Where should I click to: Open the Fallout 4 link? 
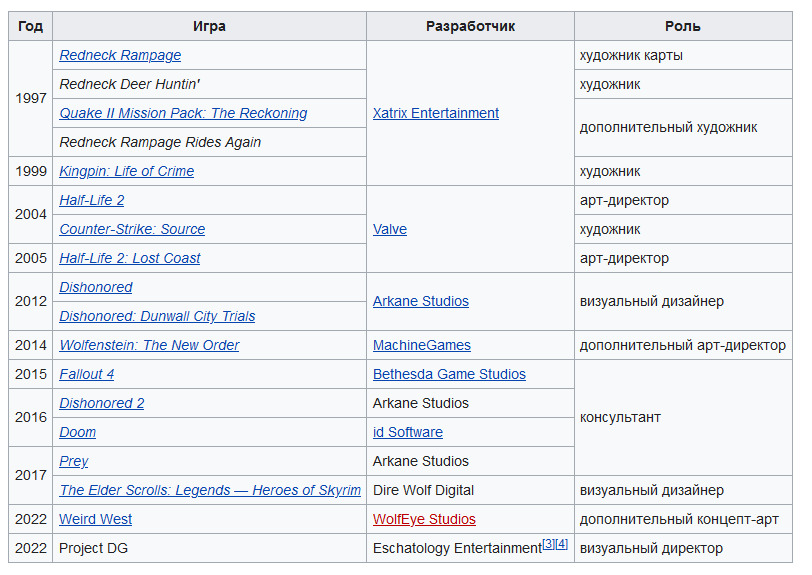click(86, 374)
